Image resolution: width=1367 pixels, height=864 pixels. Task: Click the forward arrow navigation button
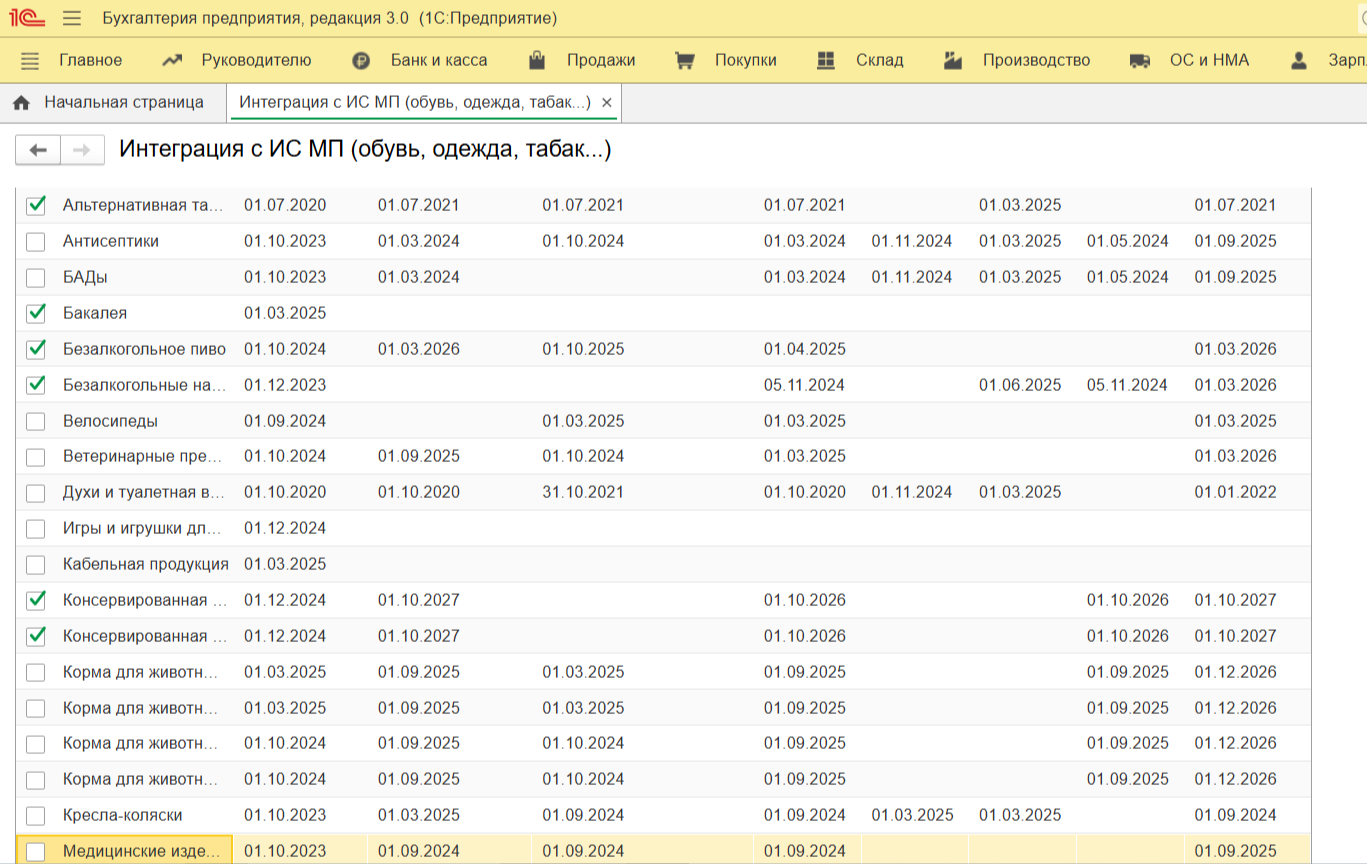point(83,150)
